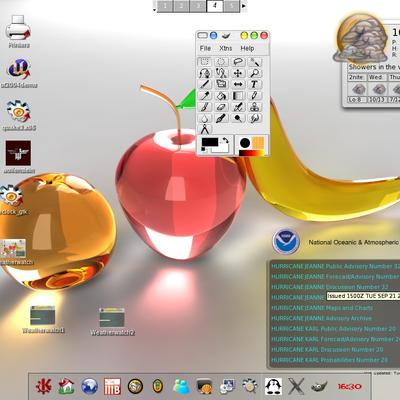Open the Weatherwatch2 desktop file

112,321
